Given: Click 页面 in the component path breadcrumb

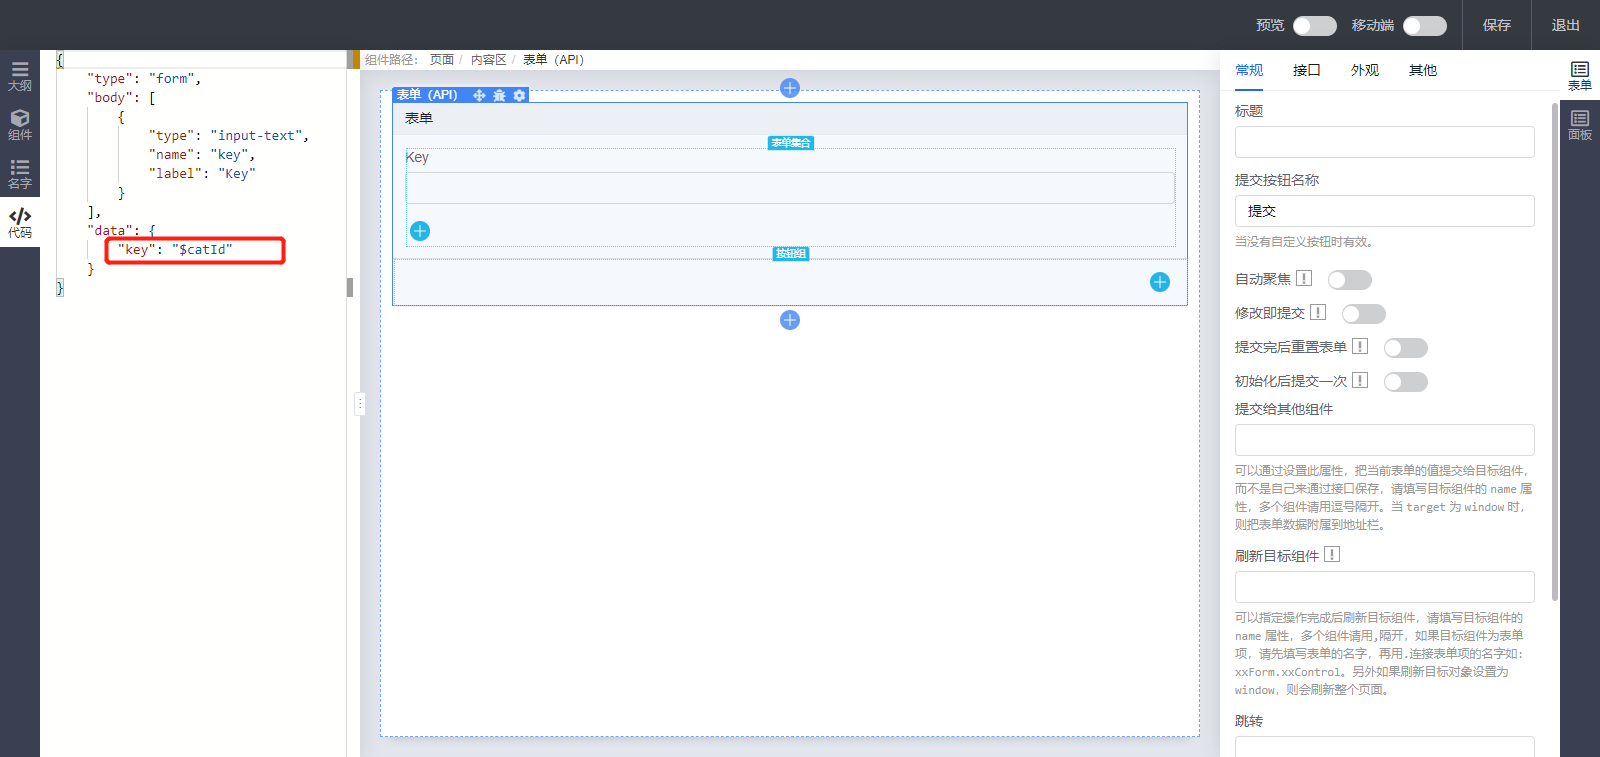Looking at the screenshot, I should click(x=442, y=60).
